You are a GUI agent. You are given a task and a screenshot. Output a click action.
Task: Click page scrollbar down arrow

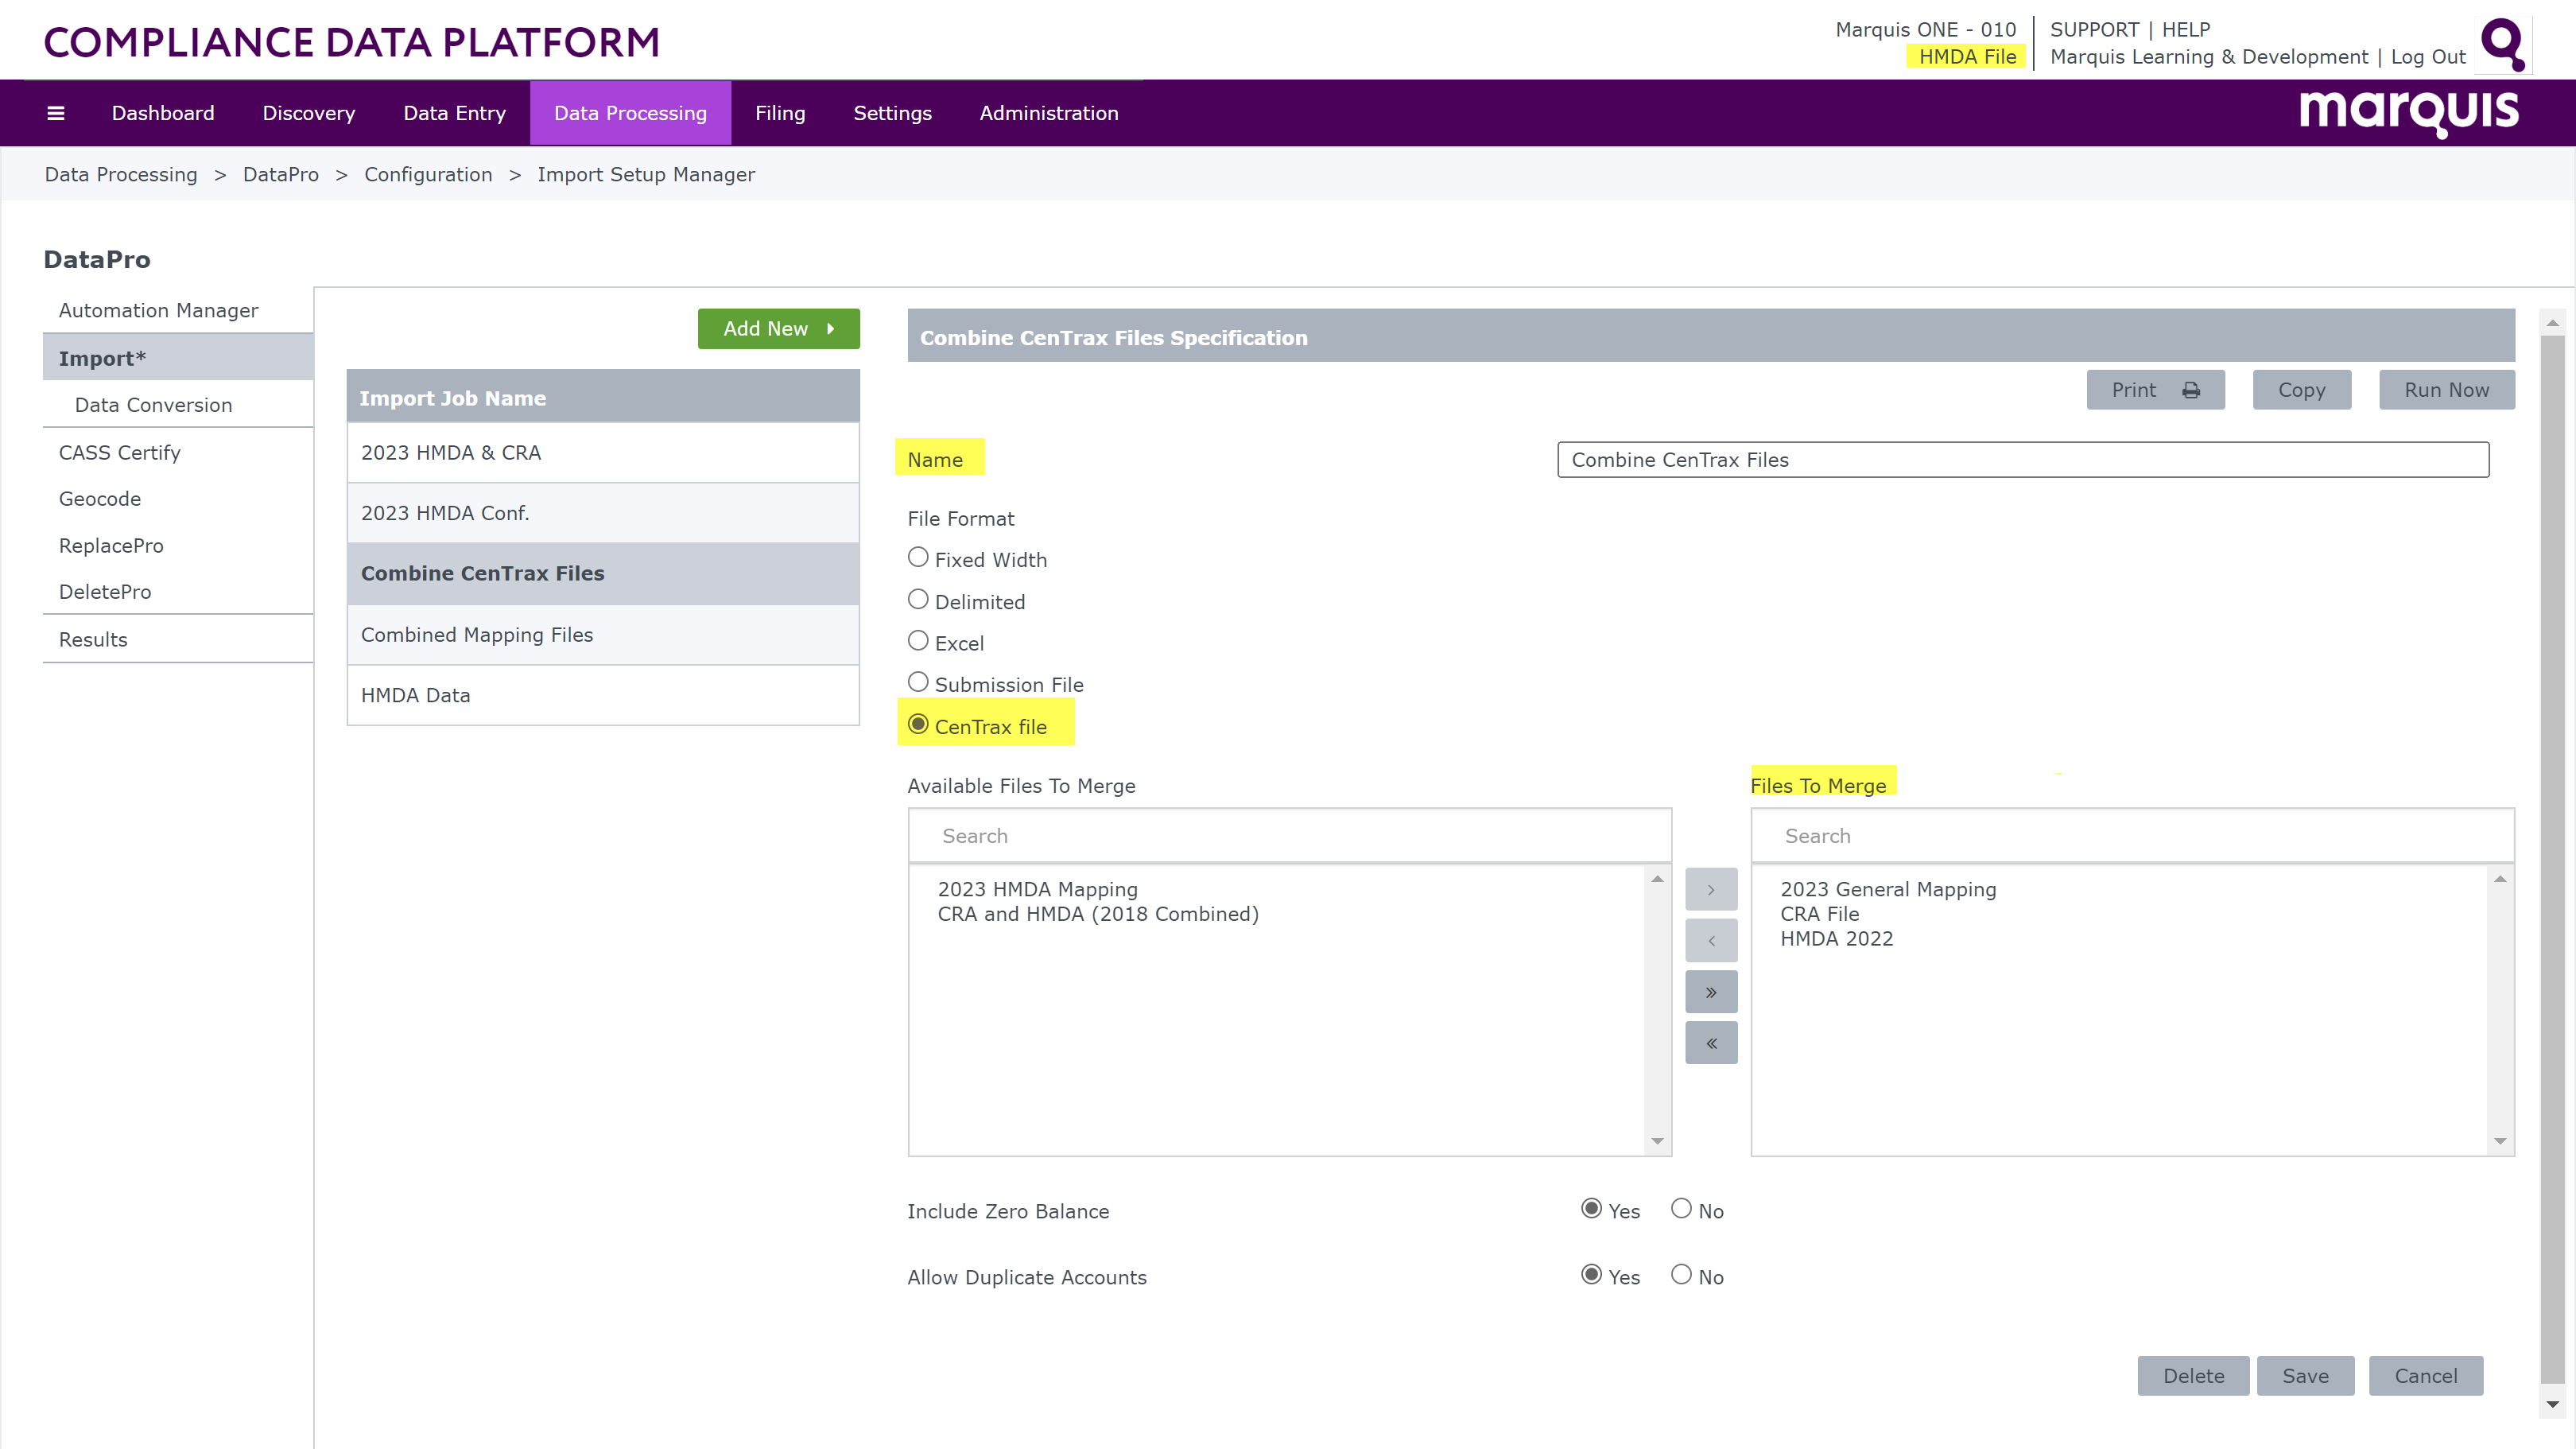click(x=2552, y=1405)
